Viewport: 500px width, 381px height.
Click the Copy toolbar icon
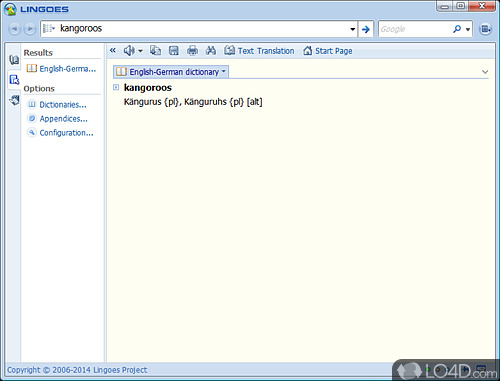coord(155,51)
